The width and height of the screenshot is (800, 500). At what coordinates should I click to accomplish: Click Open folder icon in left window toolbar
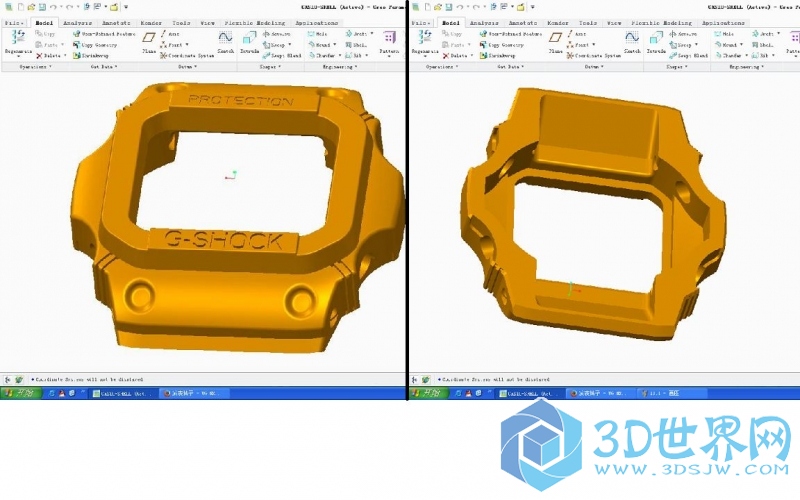32,7
